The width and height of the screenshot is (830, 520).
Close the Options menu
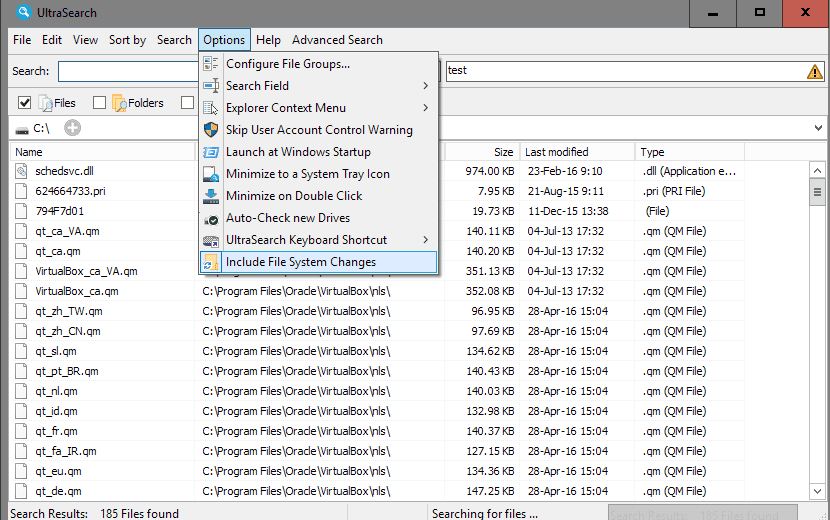coord(224,40)
